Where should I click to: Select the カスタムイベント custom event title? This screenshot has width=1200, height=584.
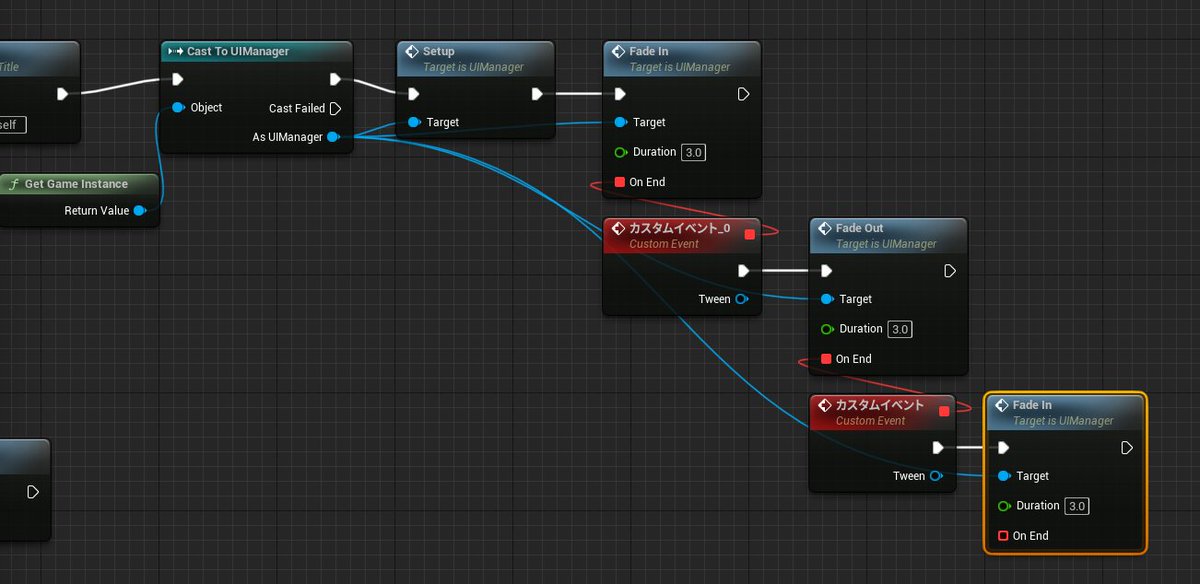[880, 405]
